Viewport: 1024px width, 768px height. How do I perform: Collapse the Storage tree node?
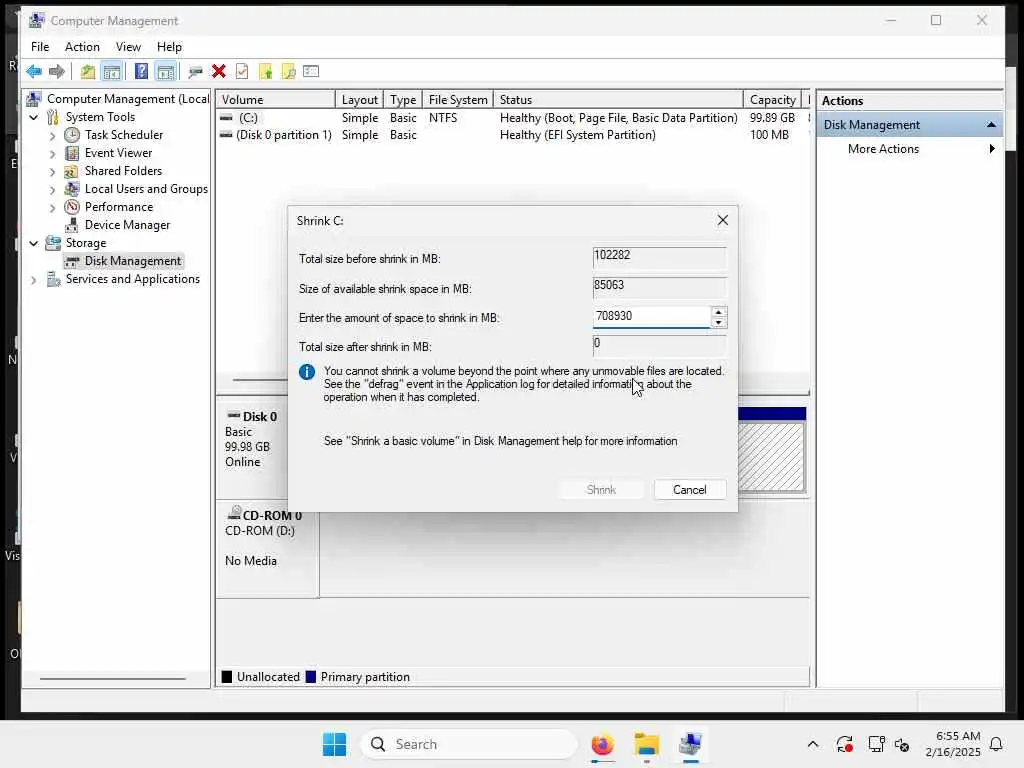click(33, 244)
